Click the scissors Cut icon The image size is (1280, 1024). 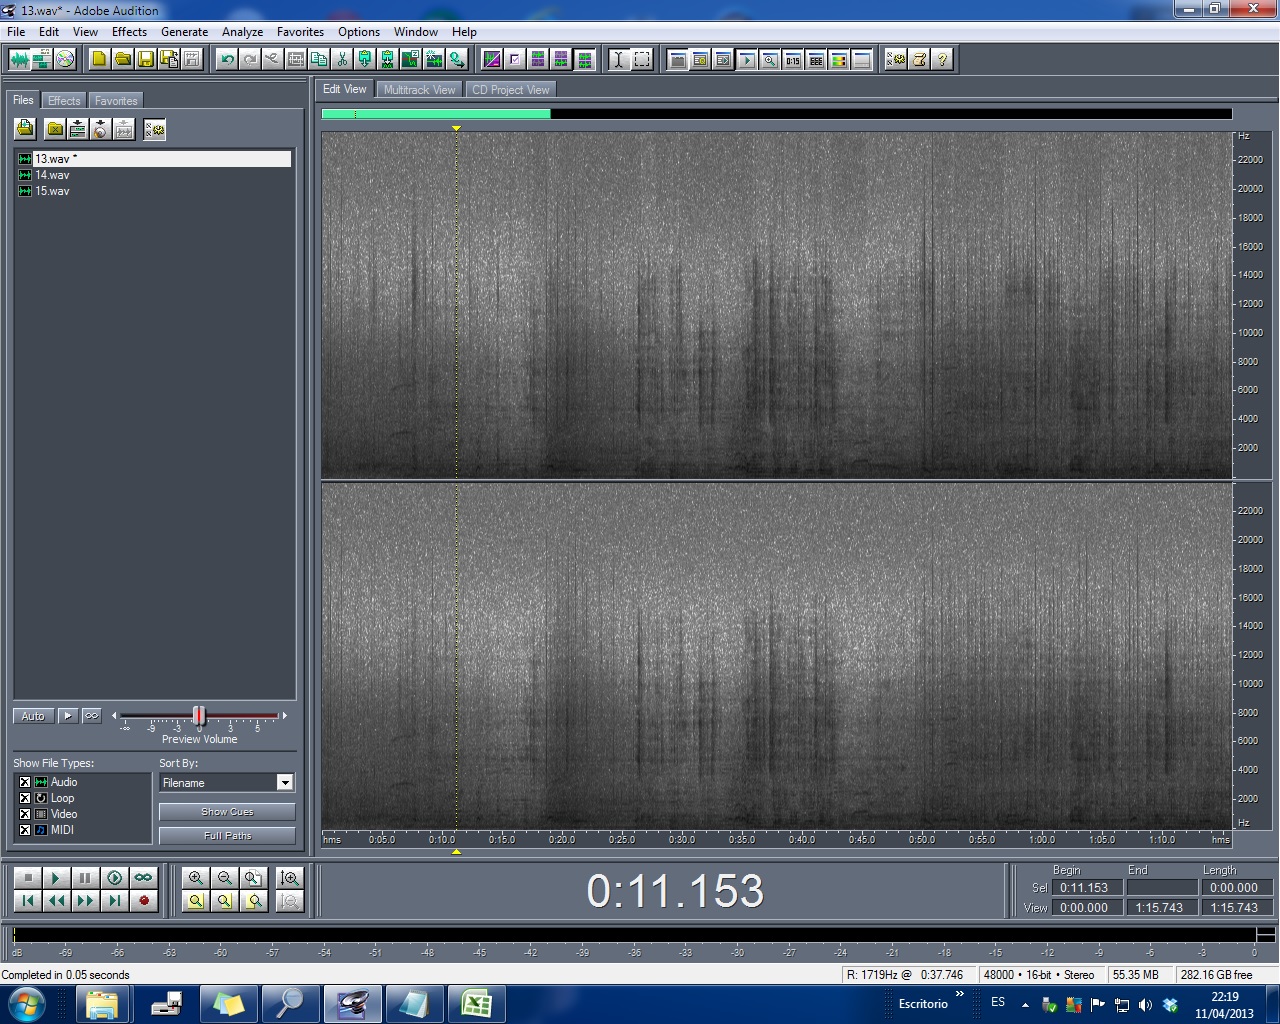pyautogui.click(x=342, y=59)
